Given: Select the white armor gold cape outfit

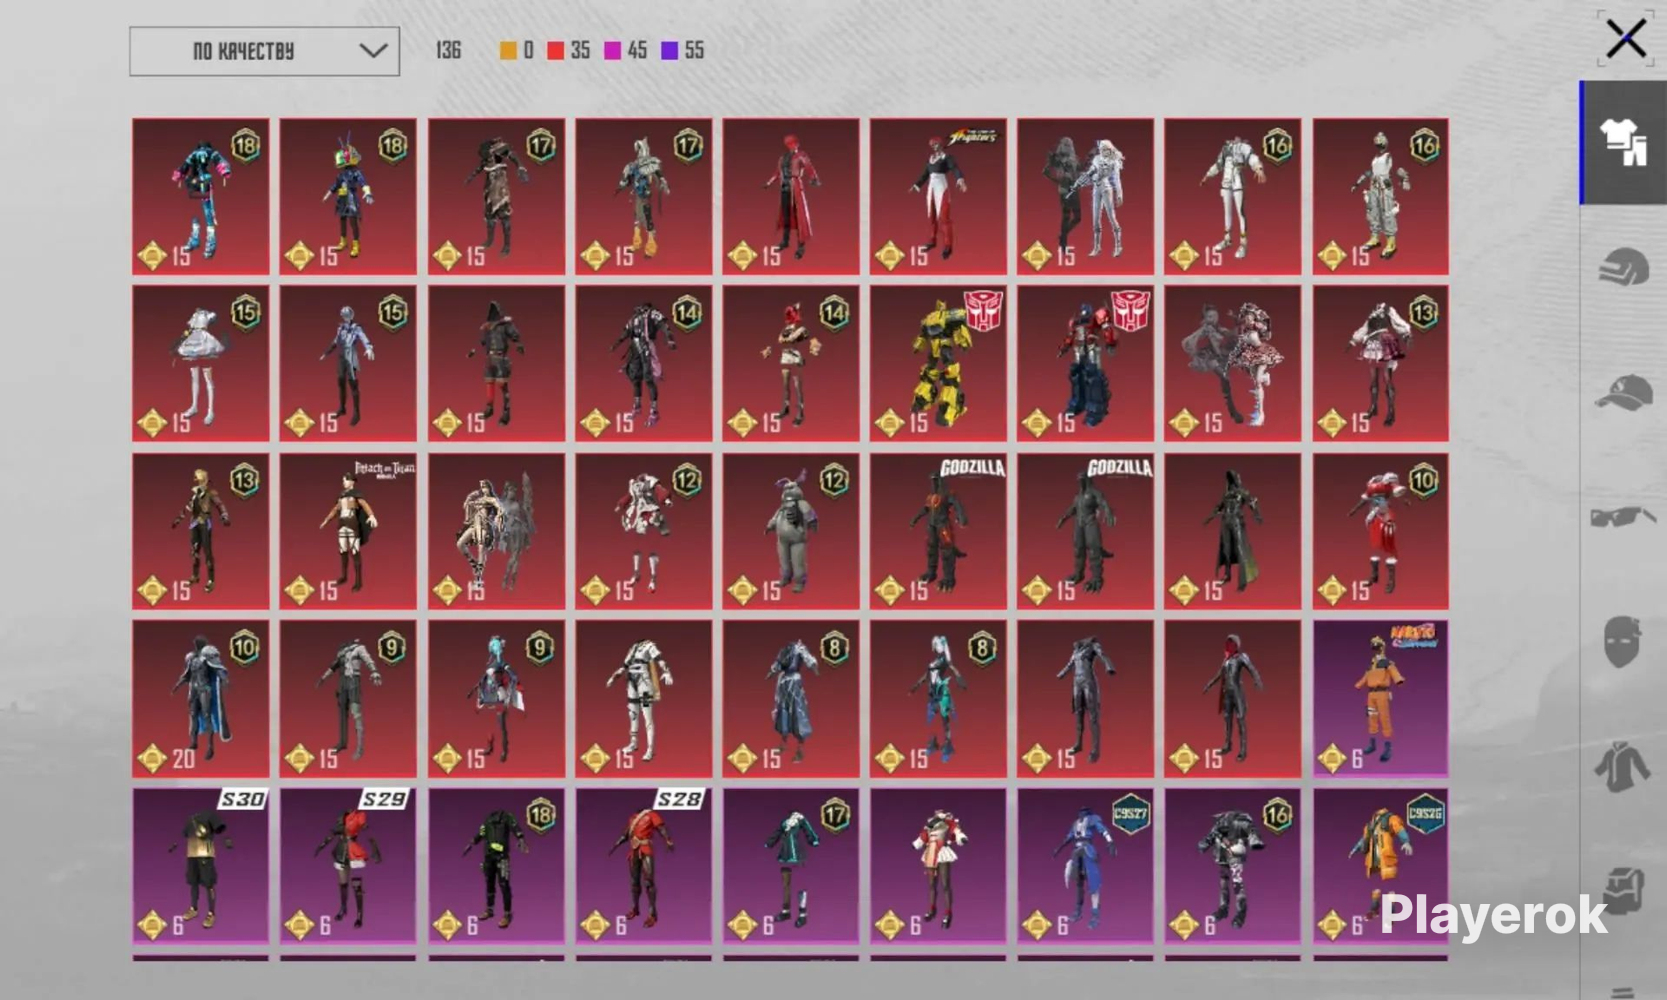Looking at the screenshot, I should coord(643,699).
